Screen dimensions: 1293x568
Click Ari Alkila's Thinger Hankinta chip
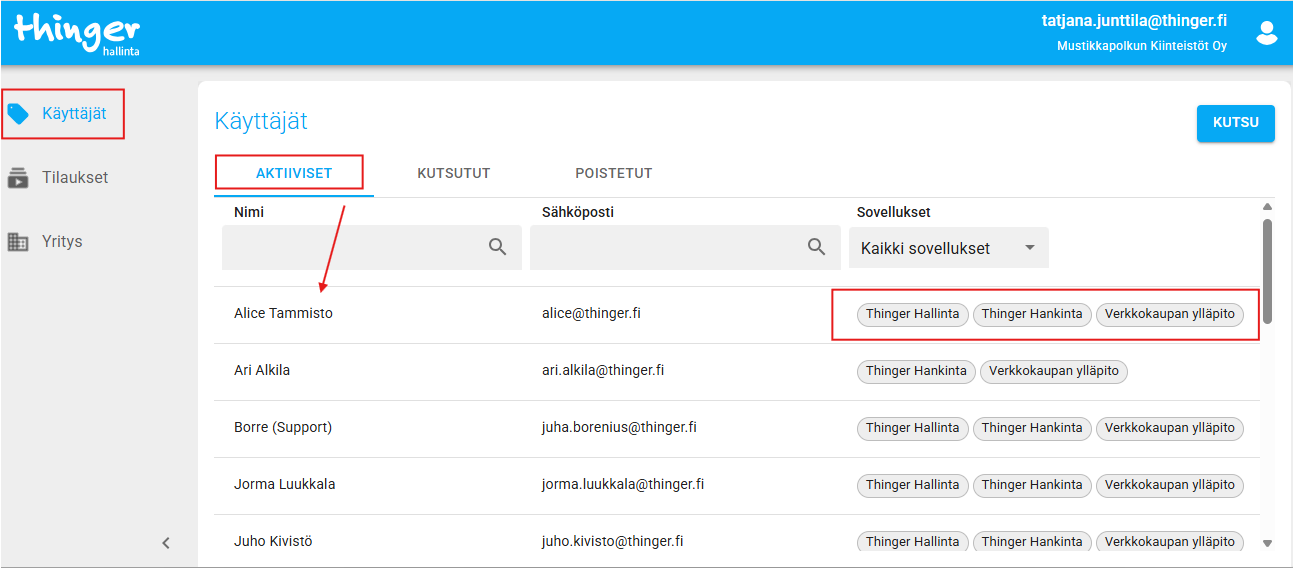click(x=916, y=371)
